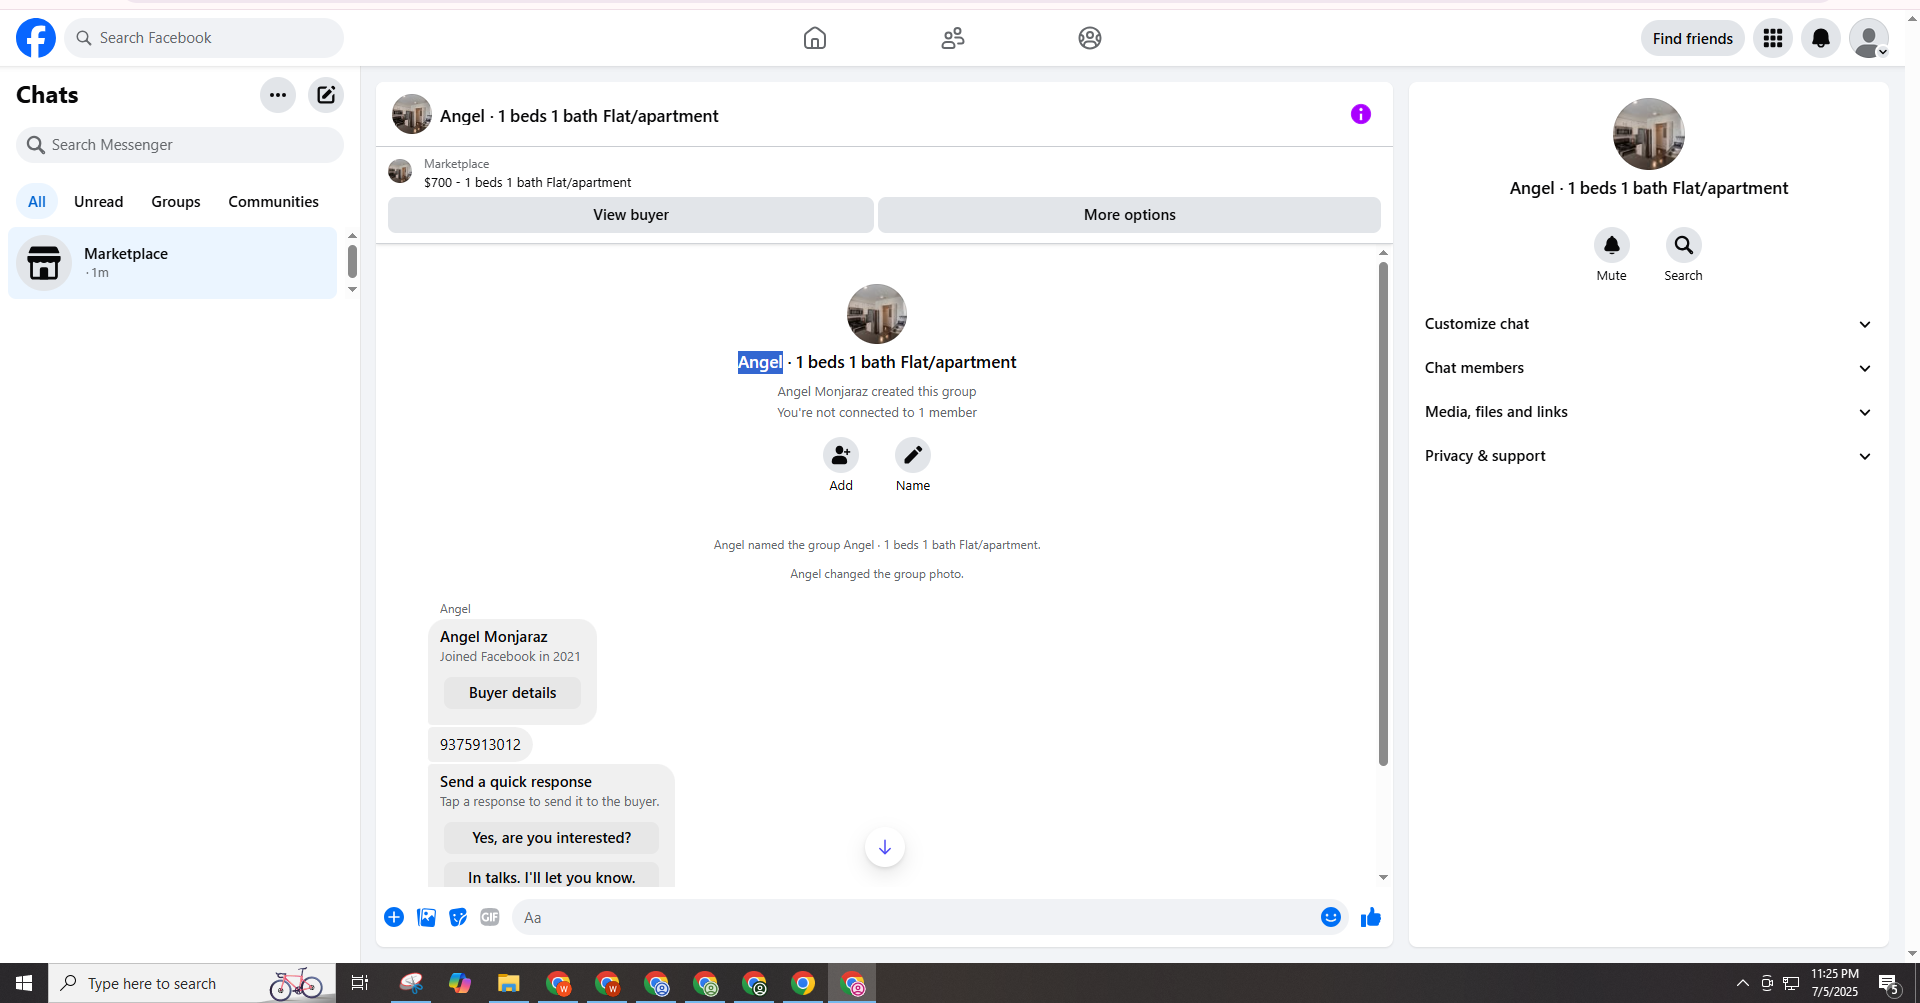Click the jump-to-latest down arrow button
This screenshot has width=1920, height=1003.
pos(885,847)
